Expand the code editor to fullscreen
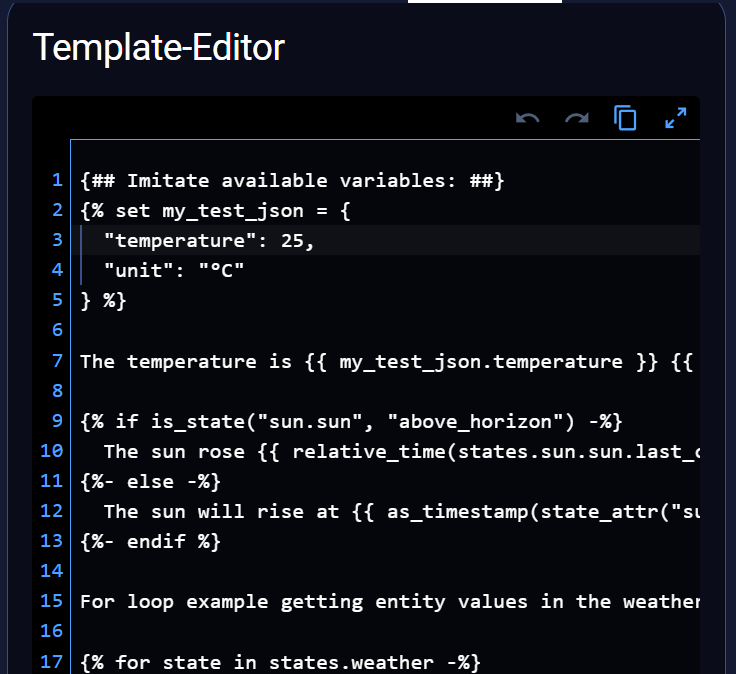 675,118
